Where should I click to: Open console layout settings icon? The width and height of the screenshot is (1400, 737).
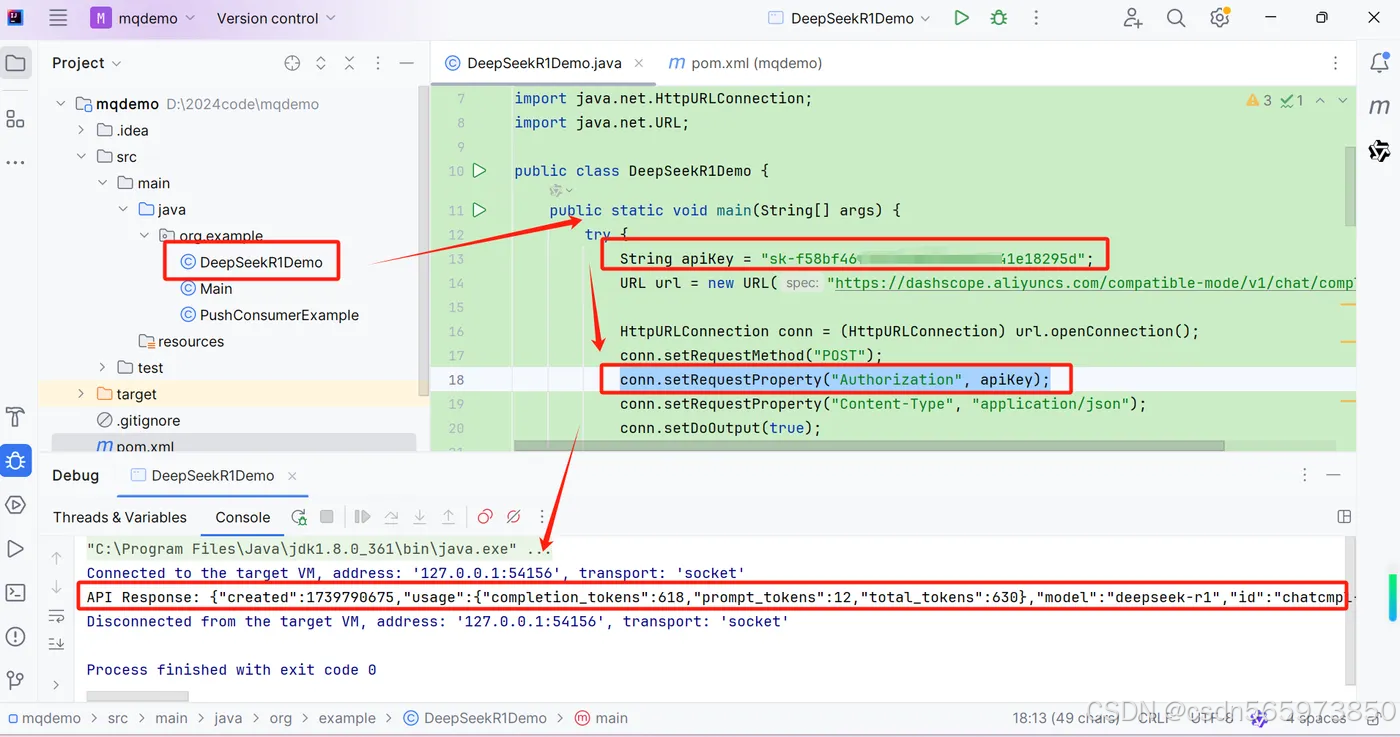(x=1344, y=517)
